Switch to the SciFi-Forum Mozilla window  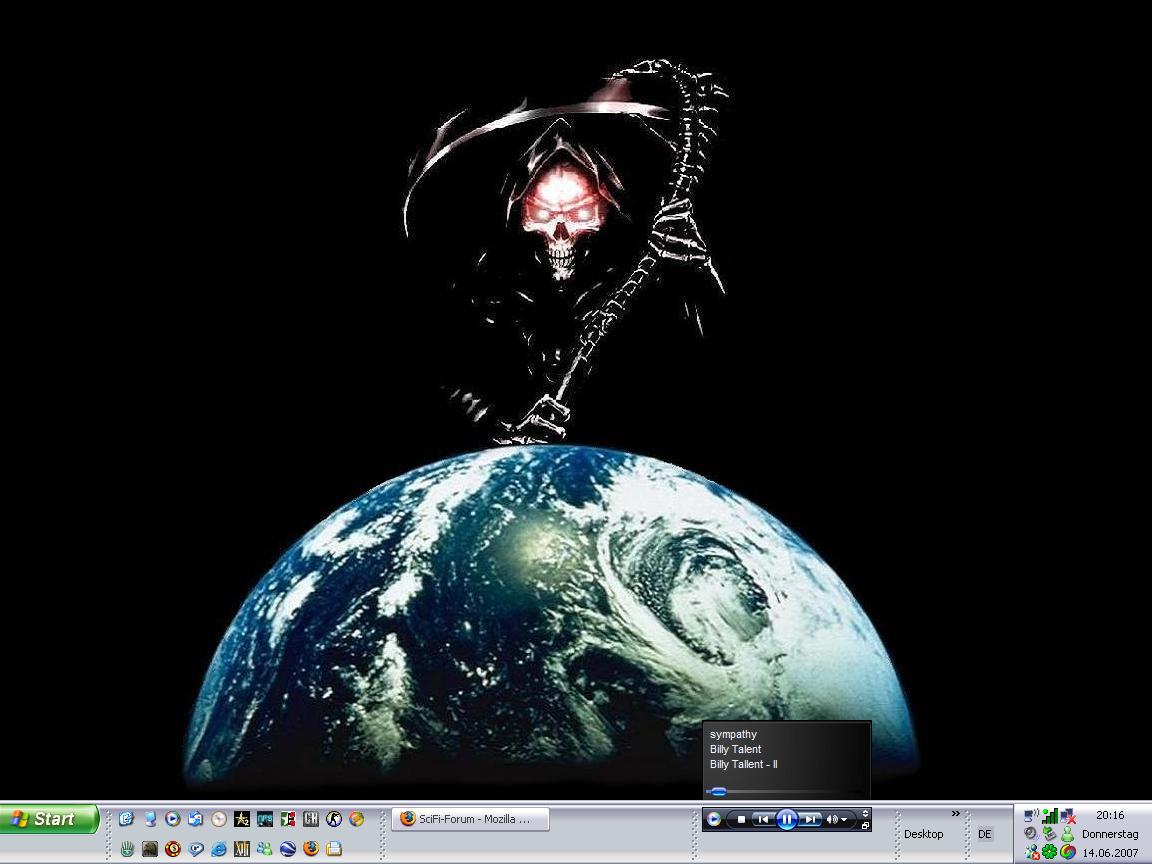470,819
